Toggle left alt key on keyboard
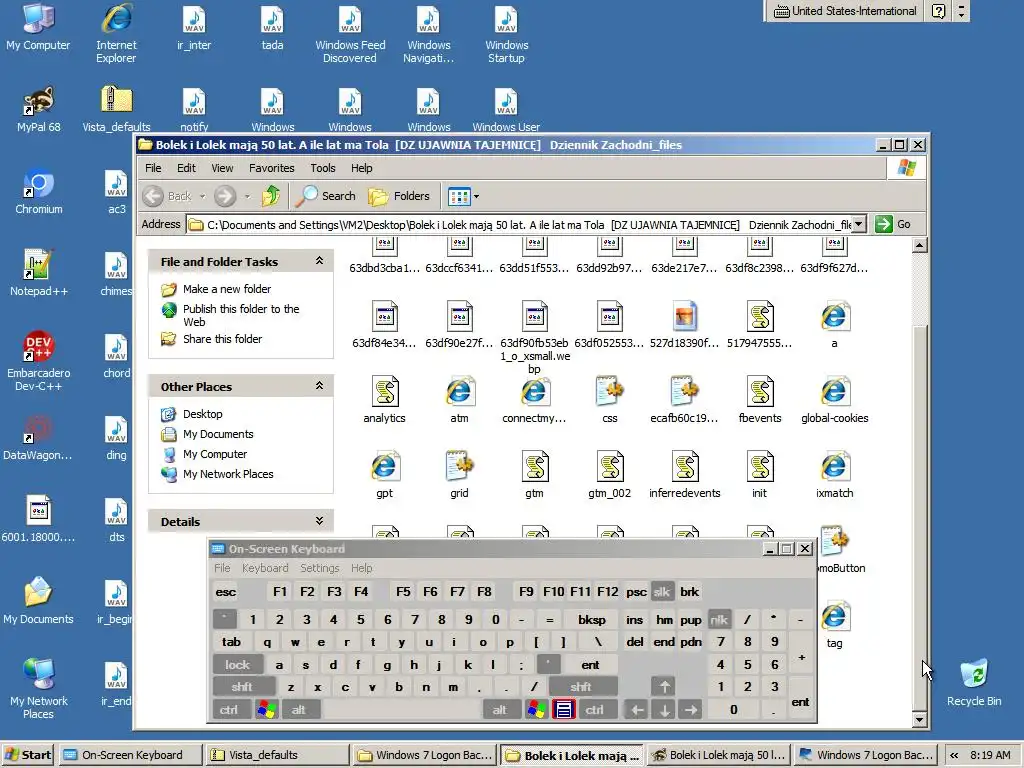This screenshot has height=768, width=1024. click(298, 710)
